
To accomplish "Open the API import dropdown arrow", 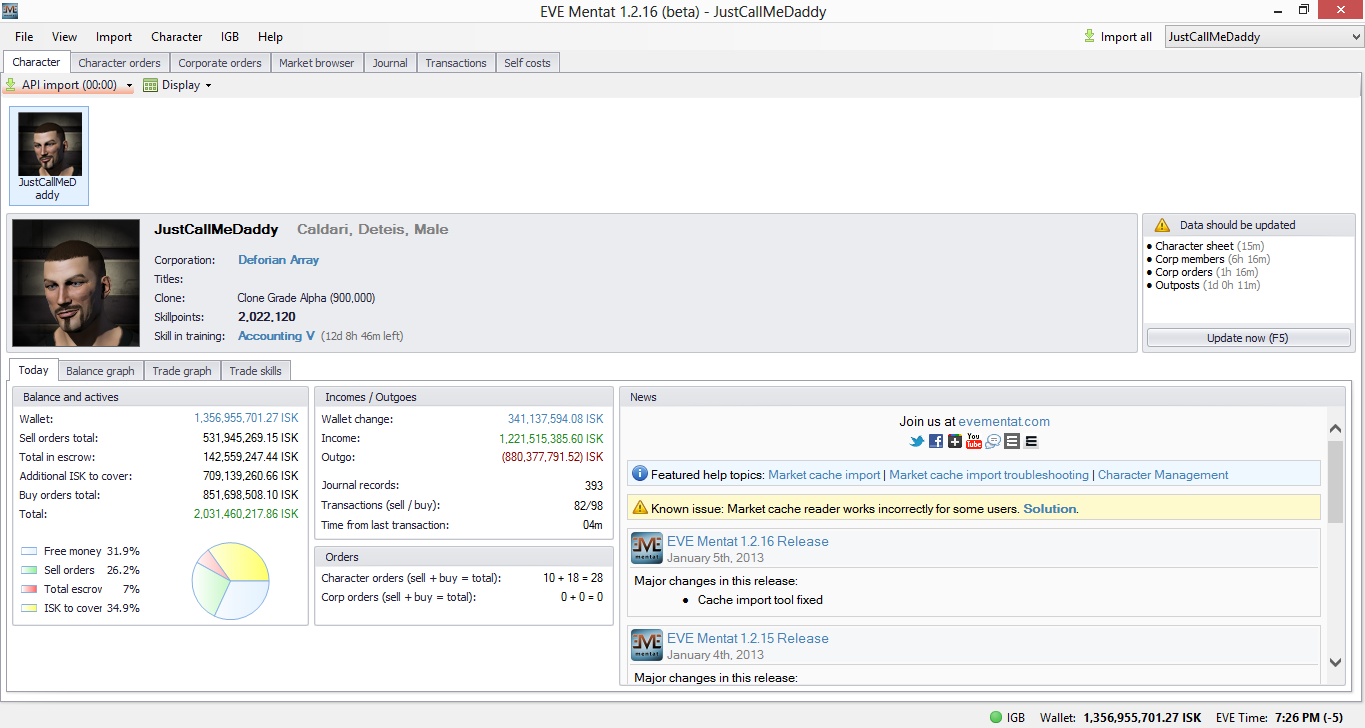I will 130,86.
